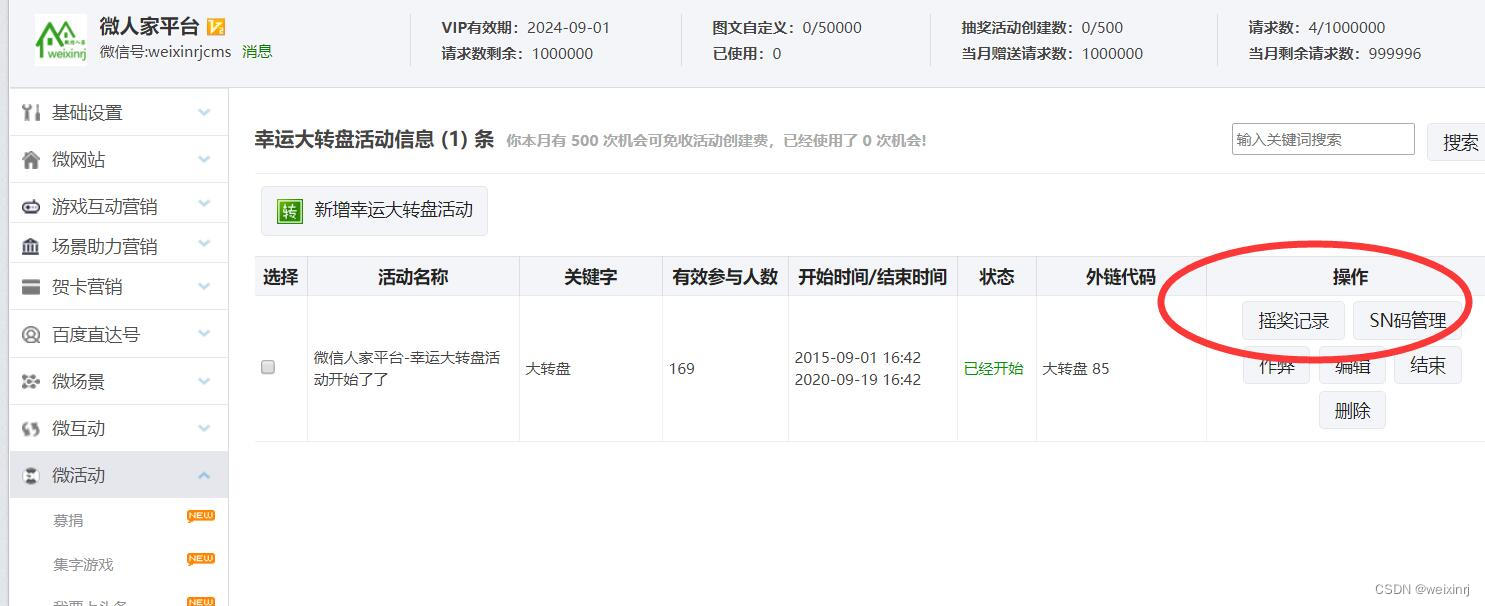The image size is (1485, 606).
Task: Click the 搜索 button
Action: [1457, 142]
